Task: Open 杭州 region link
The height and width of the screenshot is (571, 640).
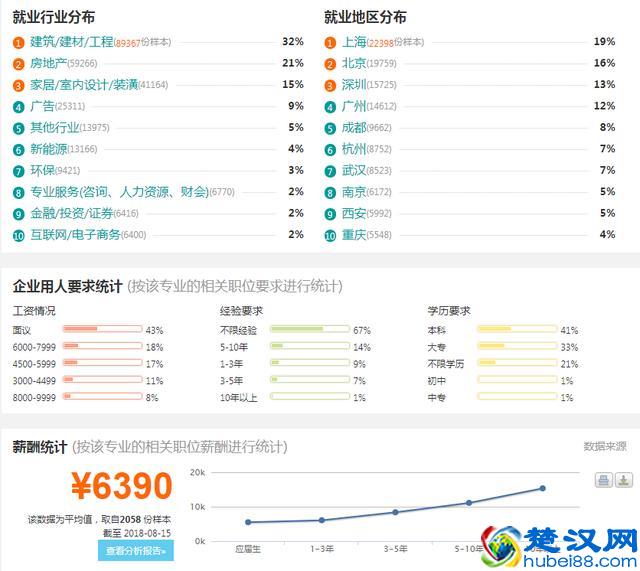Action: pyautogui.click(x=354, y=149)
